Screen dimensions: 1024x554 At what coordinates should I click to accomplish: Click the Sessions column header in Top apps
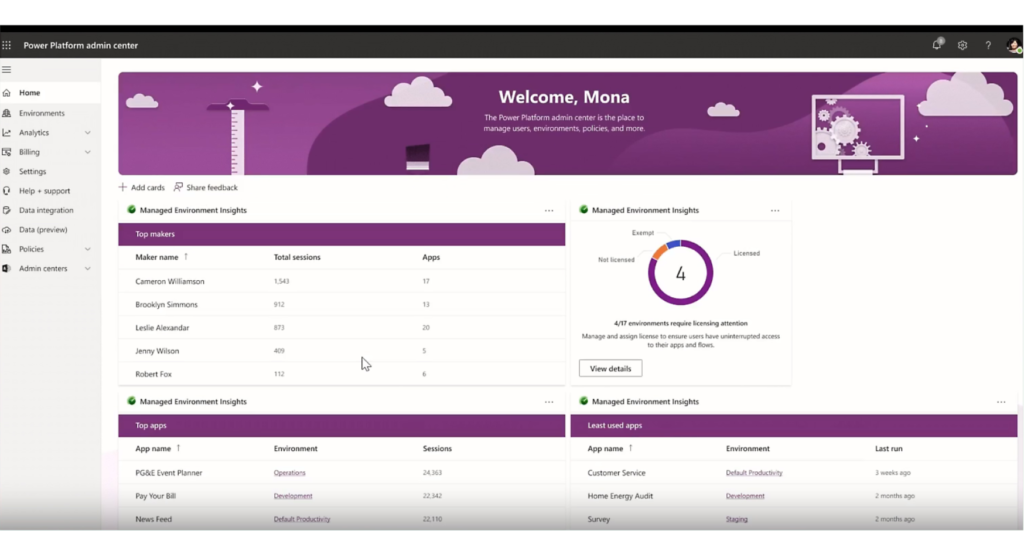click(437, 449)
